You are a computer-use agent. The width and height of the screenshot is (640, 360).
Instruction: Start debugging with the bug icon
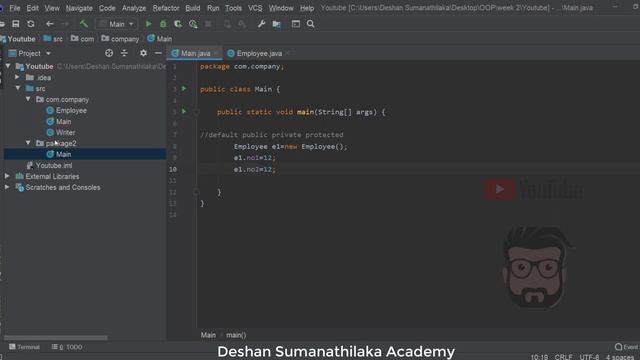pos(163,24)
